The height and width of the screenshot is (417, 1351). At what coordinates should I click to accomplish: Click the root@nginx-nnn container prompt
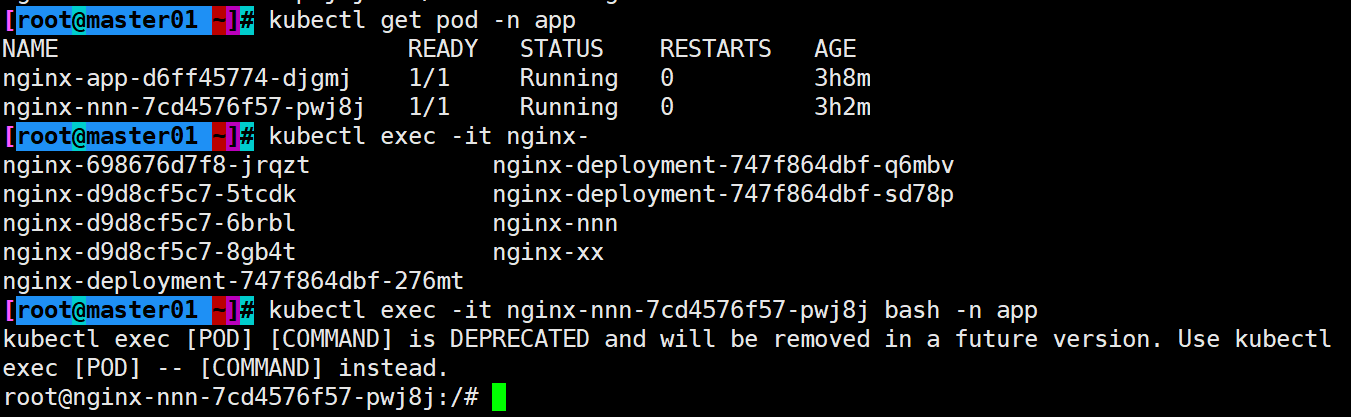click(240, 397)
